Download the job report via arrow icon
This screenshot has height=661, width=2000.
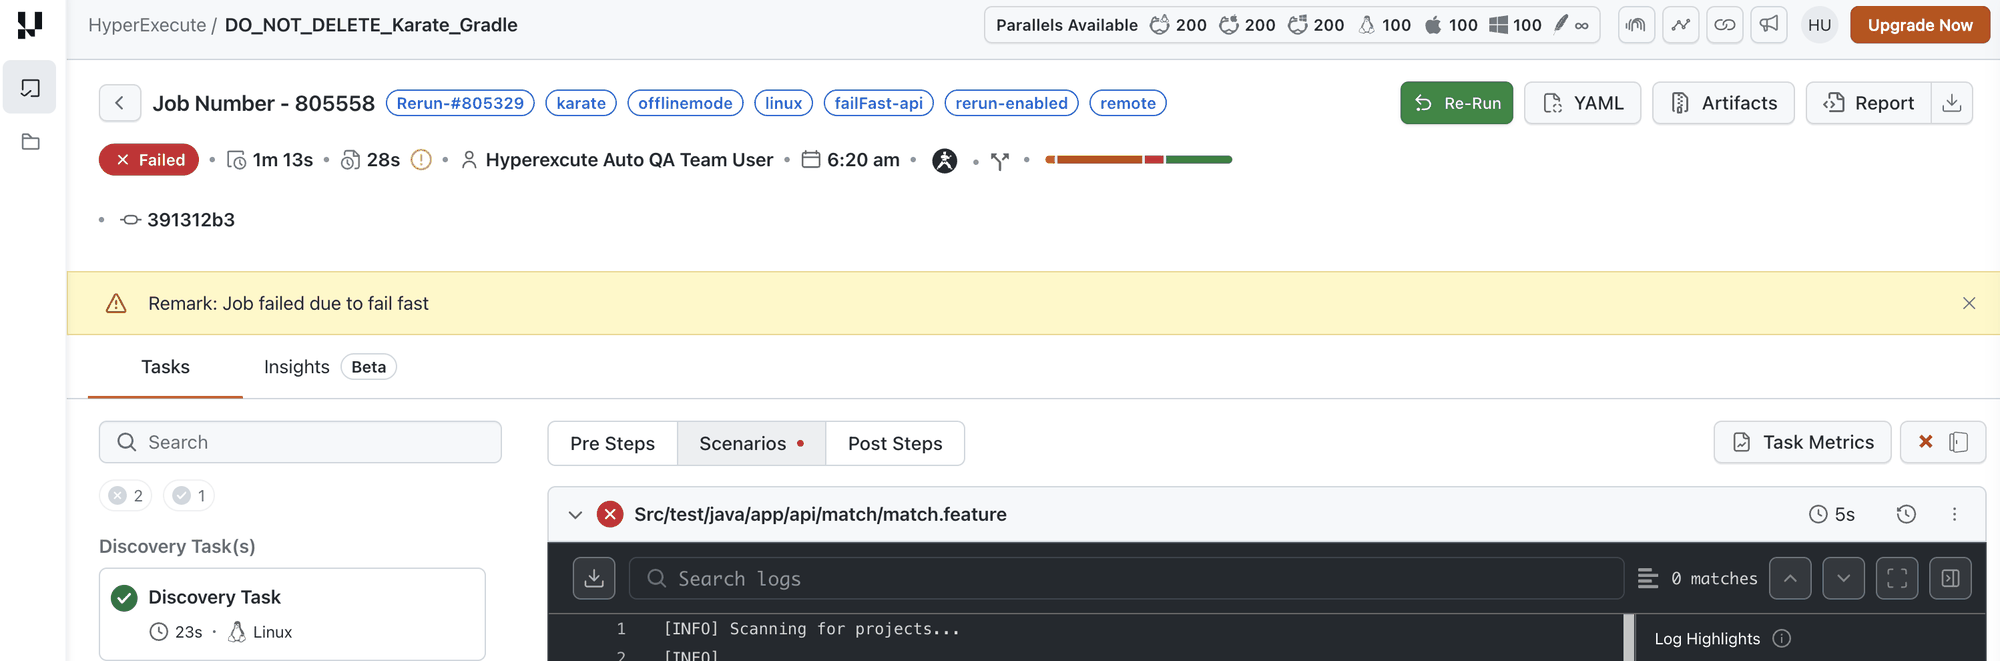tap(1951, 103)
